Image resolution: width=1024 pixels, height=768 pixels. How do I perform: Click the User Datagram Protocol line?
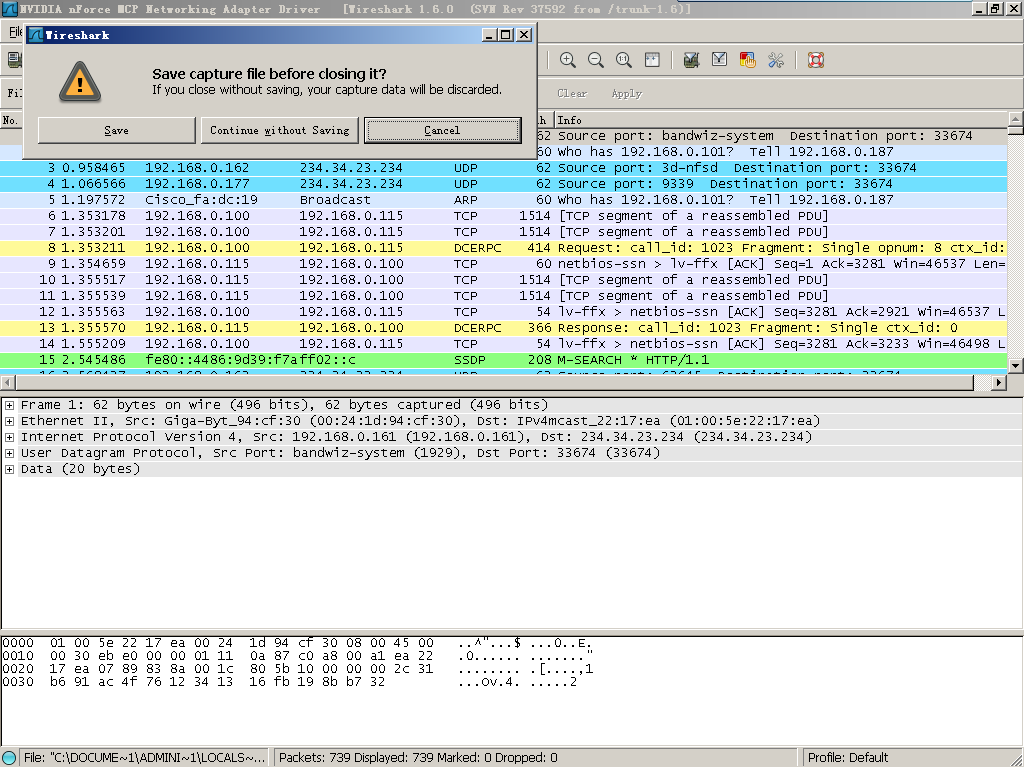[340, 453]
